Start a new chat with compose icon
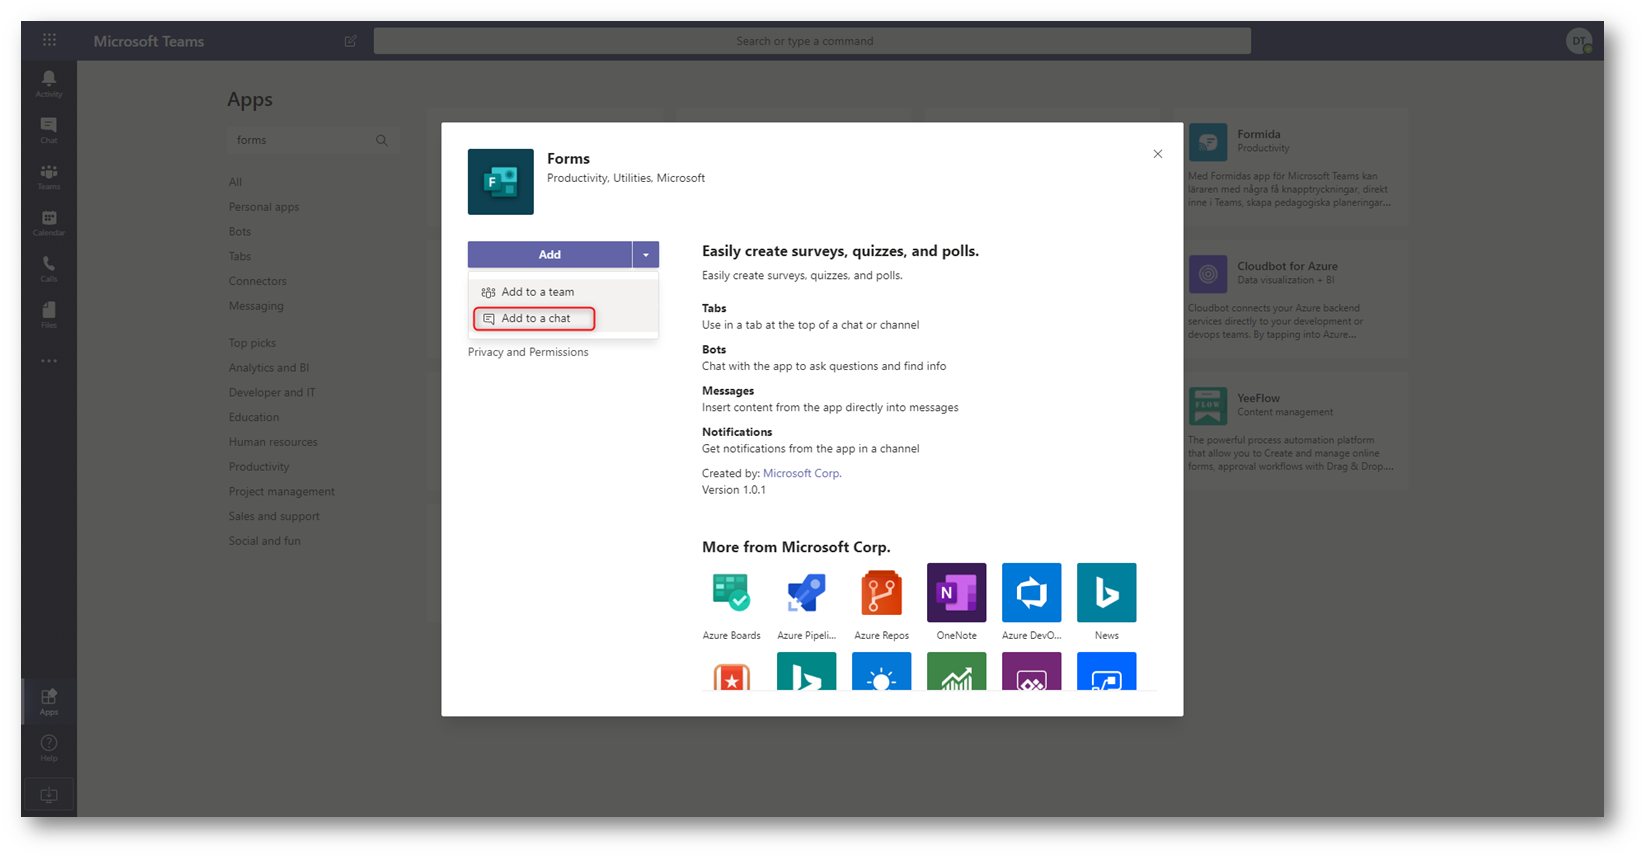The height and width of the screenshot is (859, 1646). 350,41
